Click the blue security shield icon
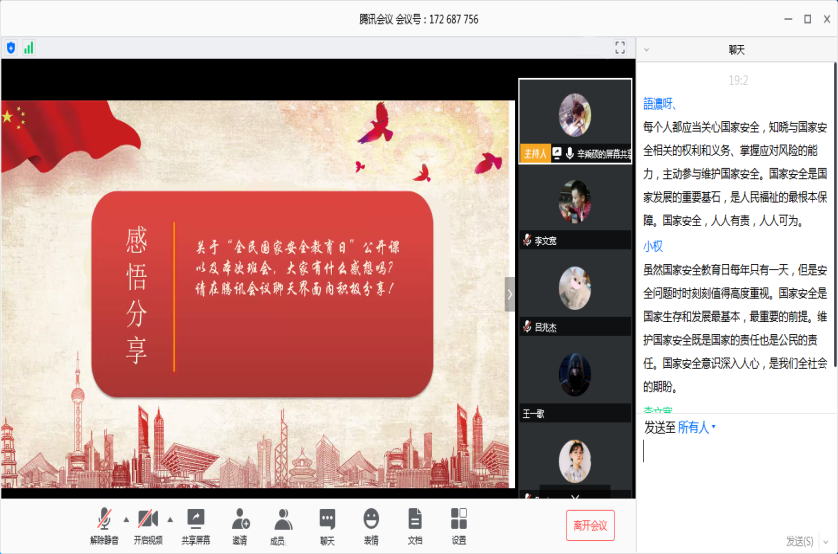 click(11, 47)
